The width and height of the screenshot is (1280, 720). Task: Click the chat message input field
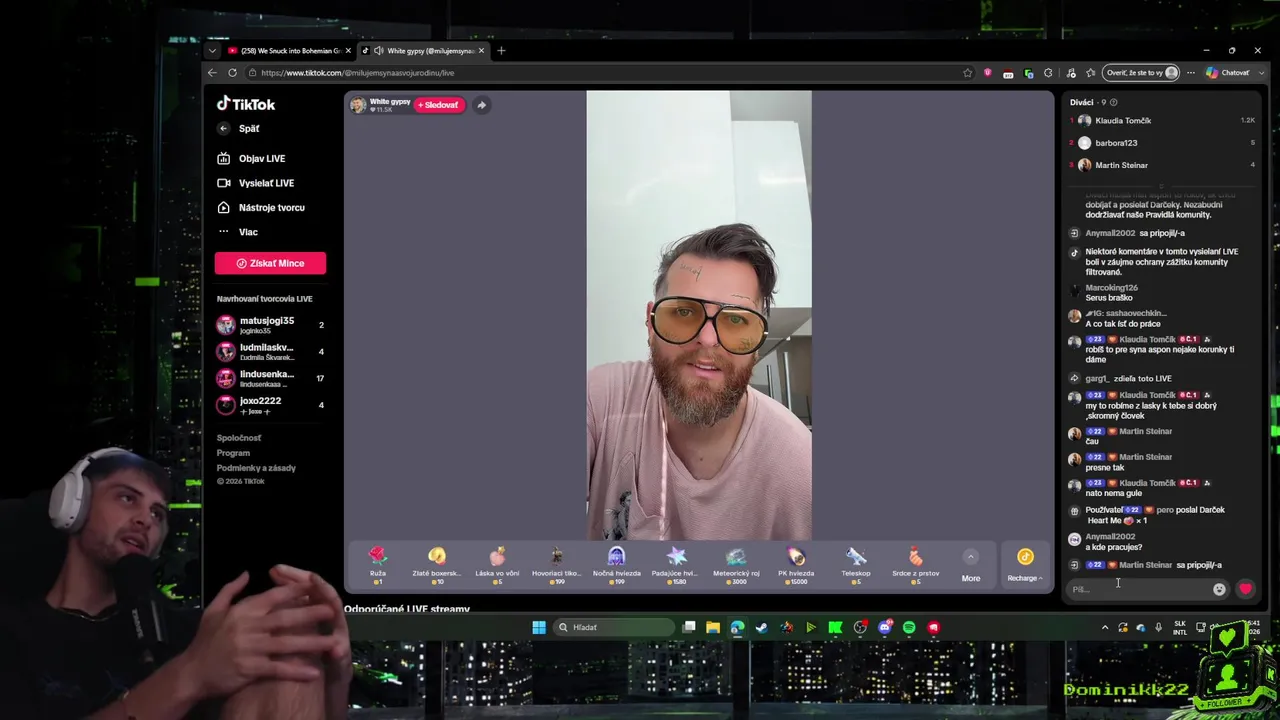1138,589
